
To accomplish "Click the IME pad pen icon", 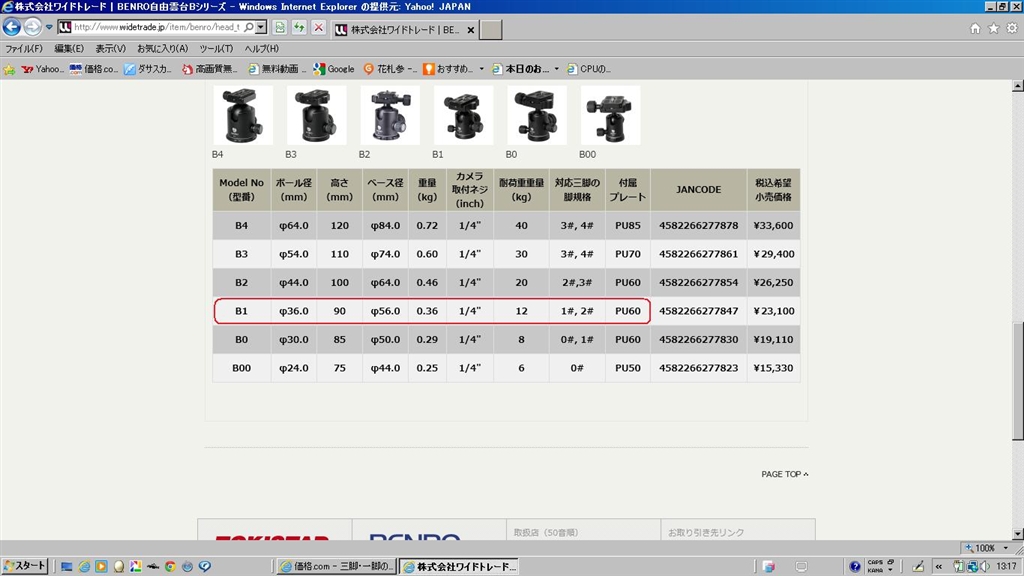I will click(918, 566).
